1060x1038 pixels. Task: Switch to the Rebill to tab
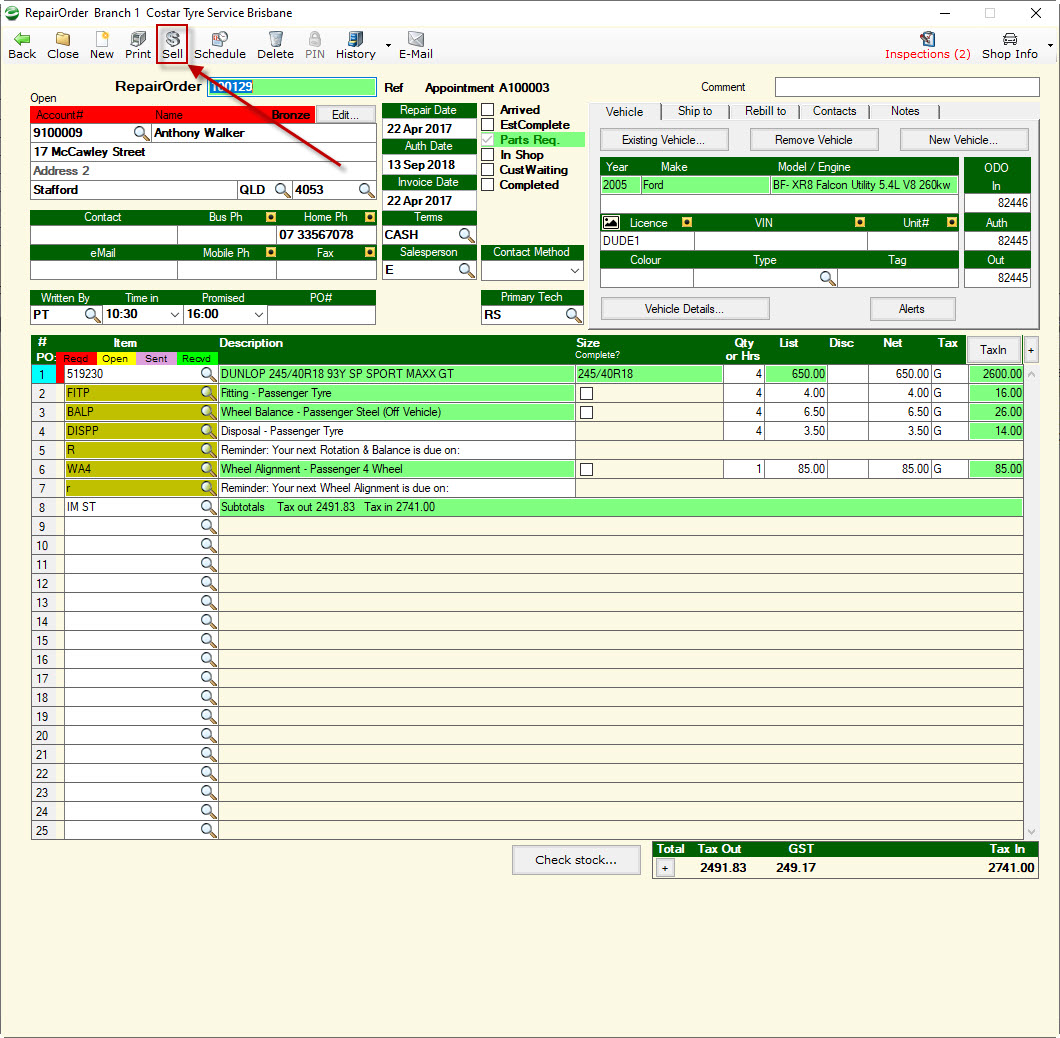pyautogui.click(x=765, y=112)
